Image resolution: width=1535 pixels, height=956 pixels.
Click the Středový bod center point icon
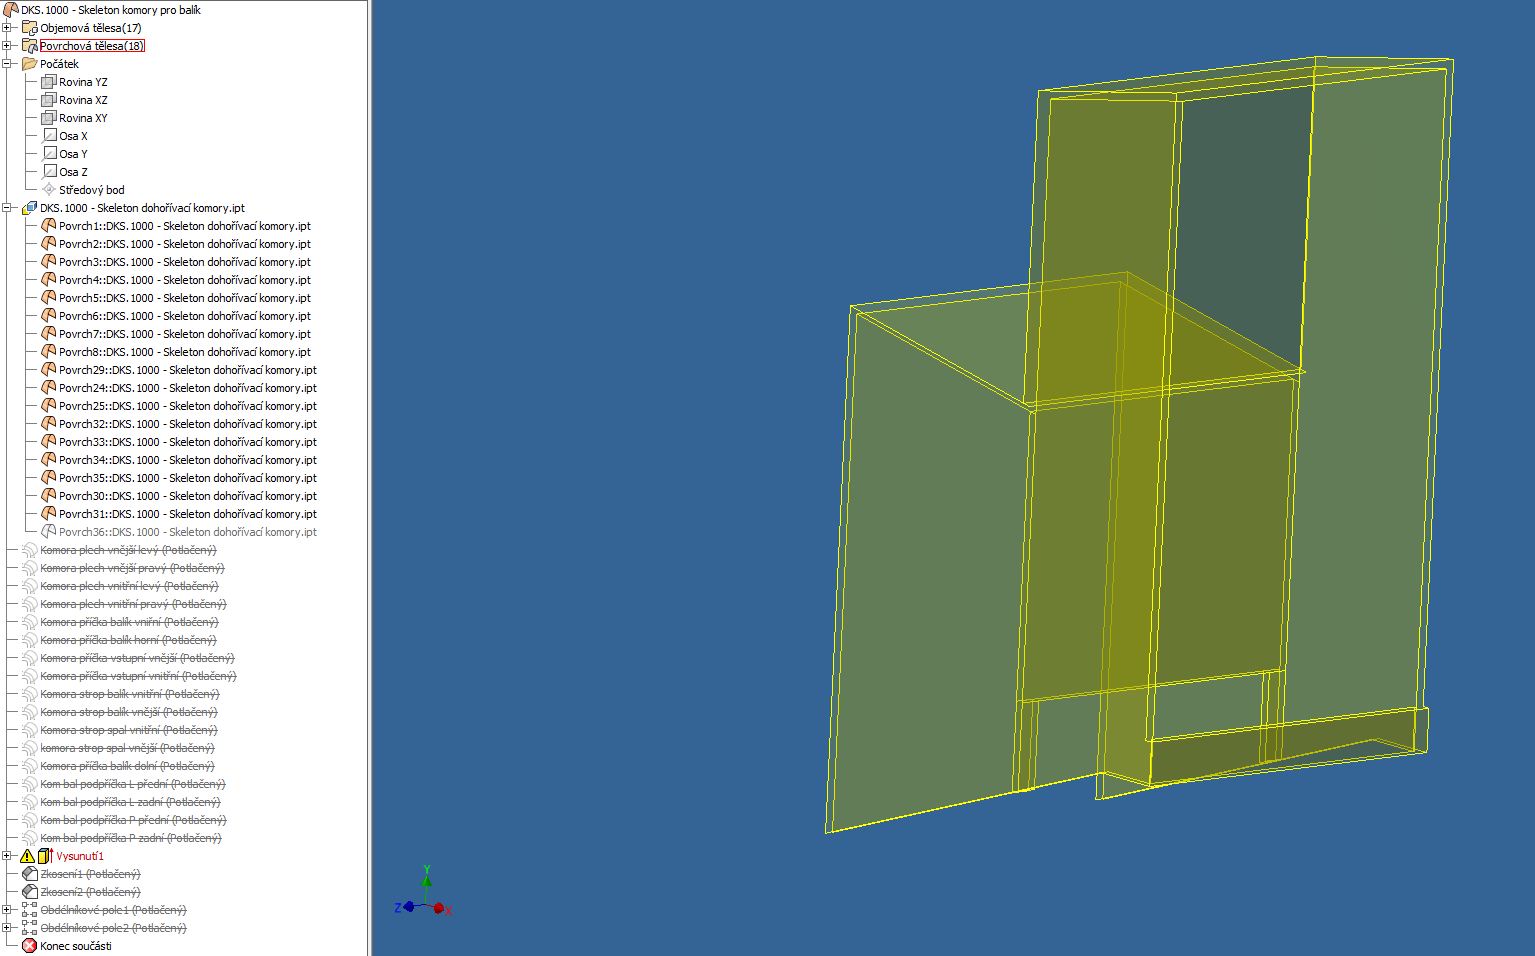point(49,190)
